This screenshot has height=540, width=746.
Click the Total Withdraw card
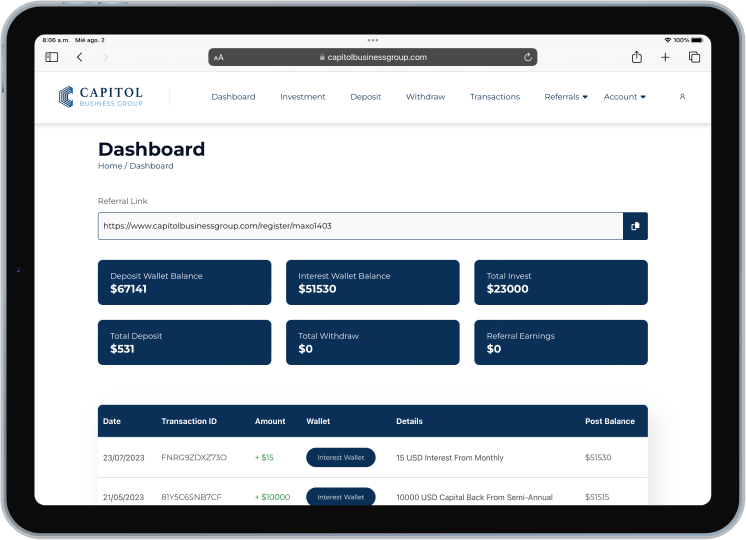point(373,343)
